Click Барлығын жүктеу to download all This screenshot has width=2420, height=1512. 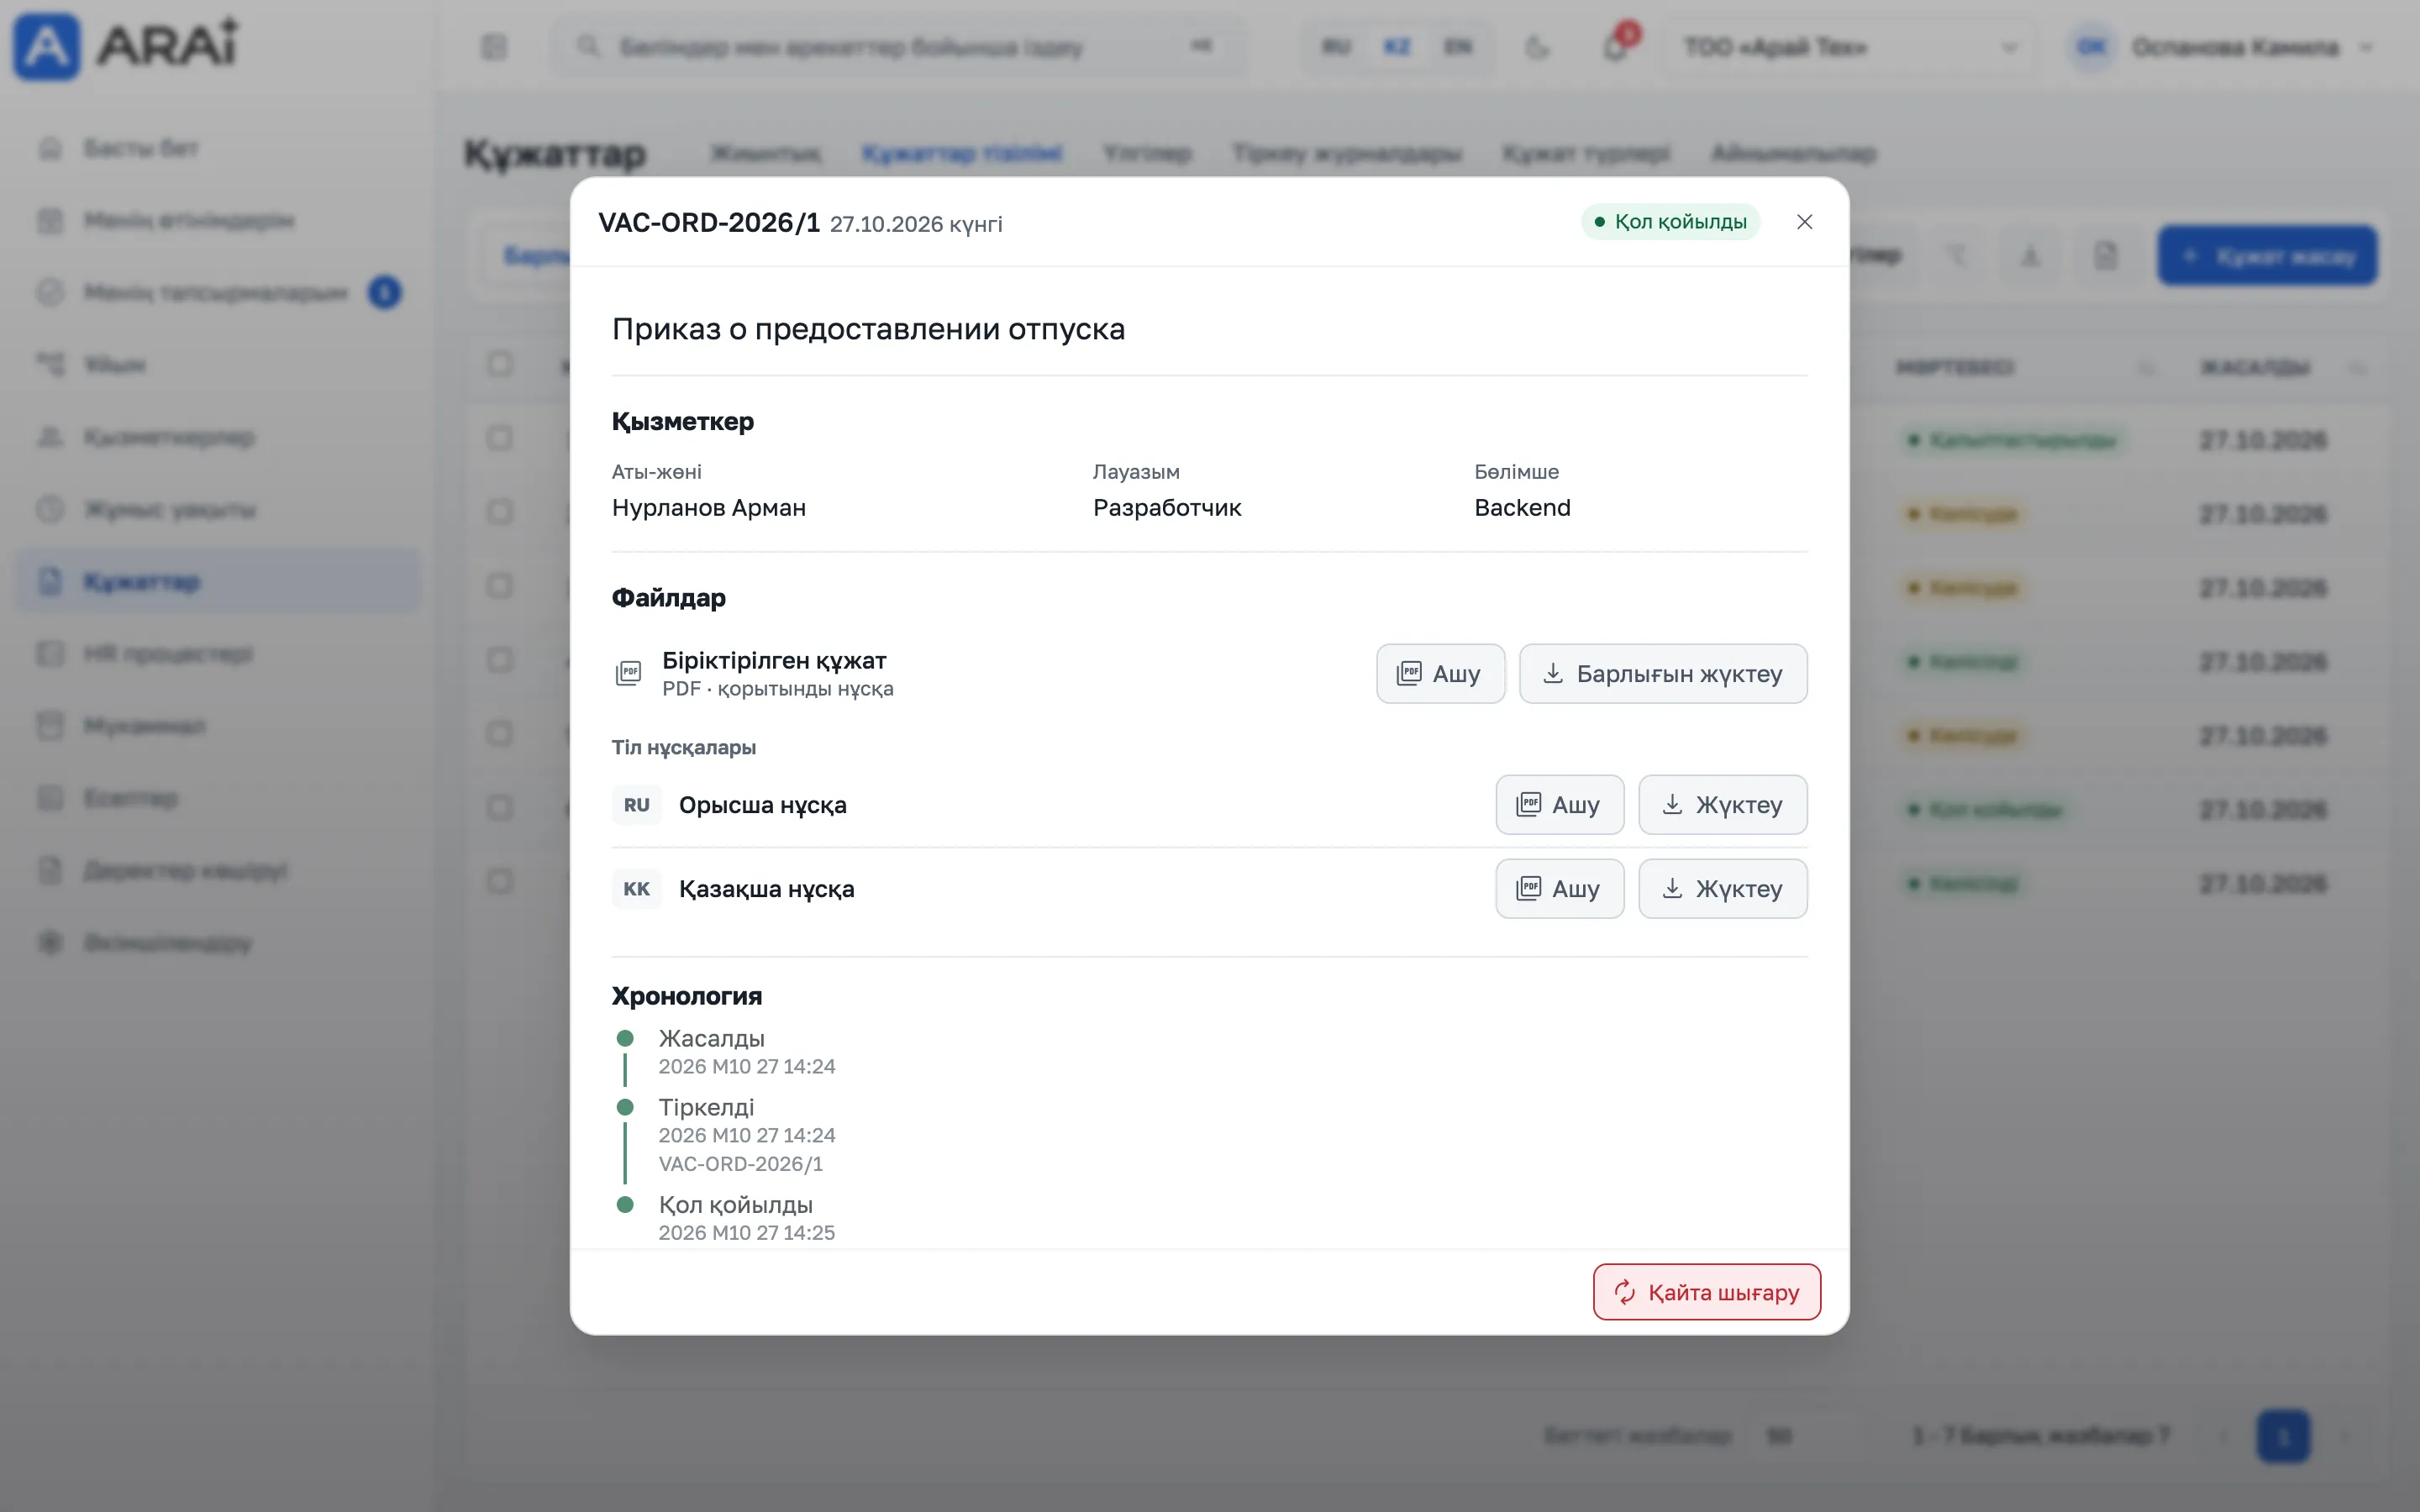coord(1663,674)
